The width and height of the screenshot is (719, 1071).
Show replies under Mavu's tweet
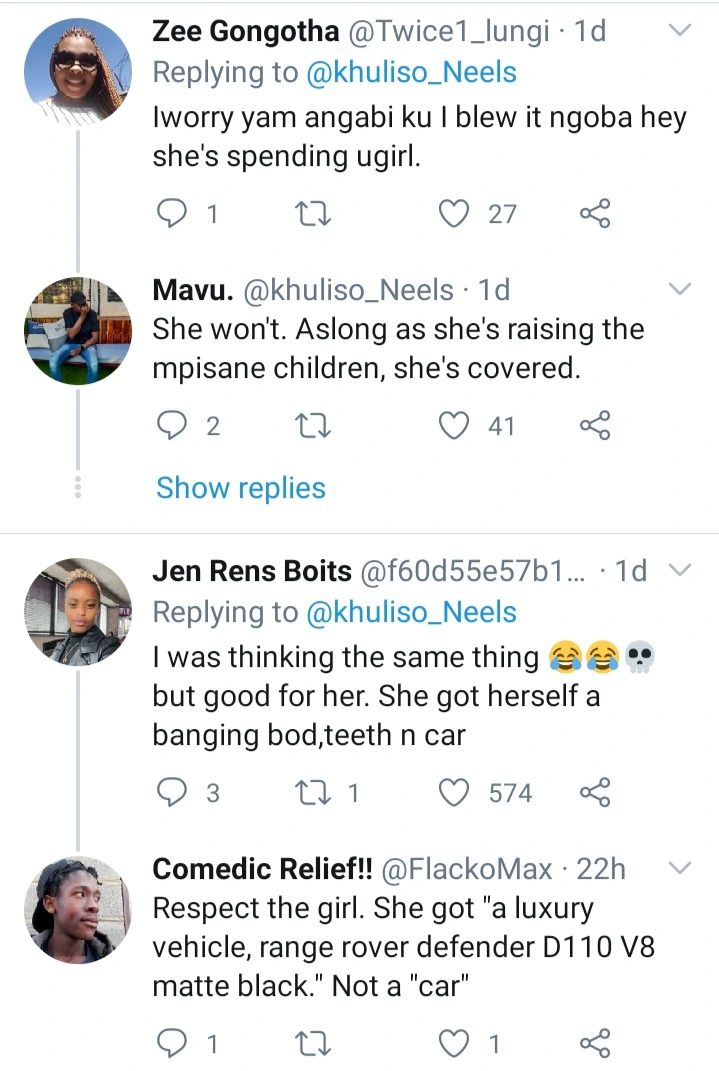pyautogui.click(x=241, y=488)
